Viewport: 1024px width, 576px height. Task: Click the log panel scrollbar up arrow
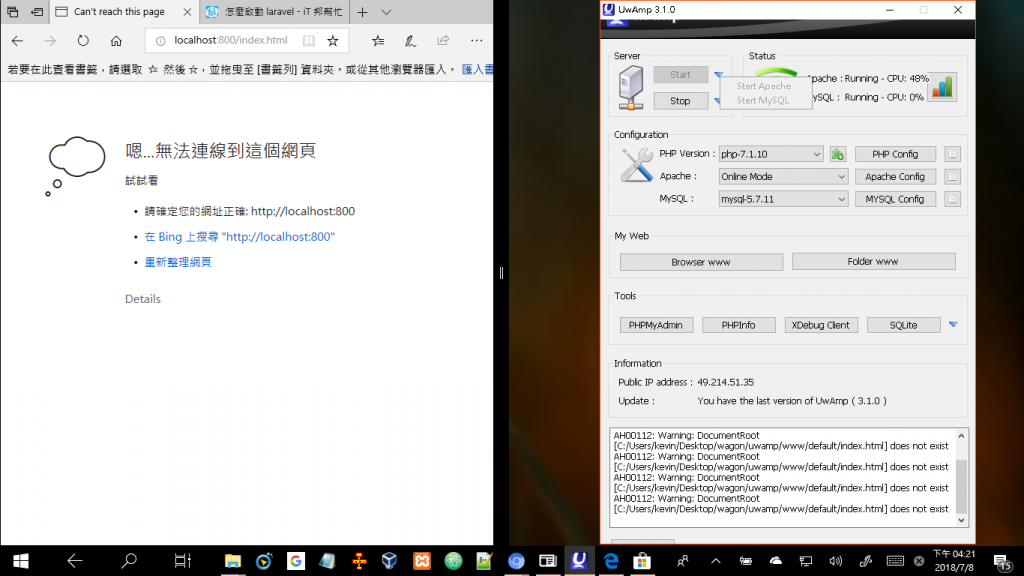pyautogui.click(x=961, y=436)
